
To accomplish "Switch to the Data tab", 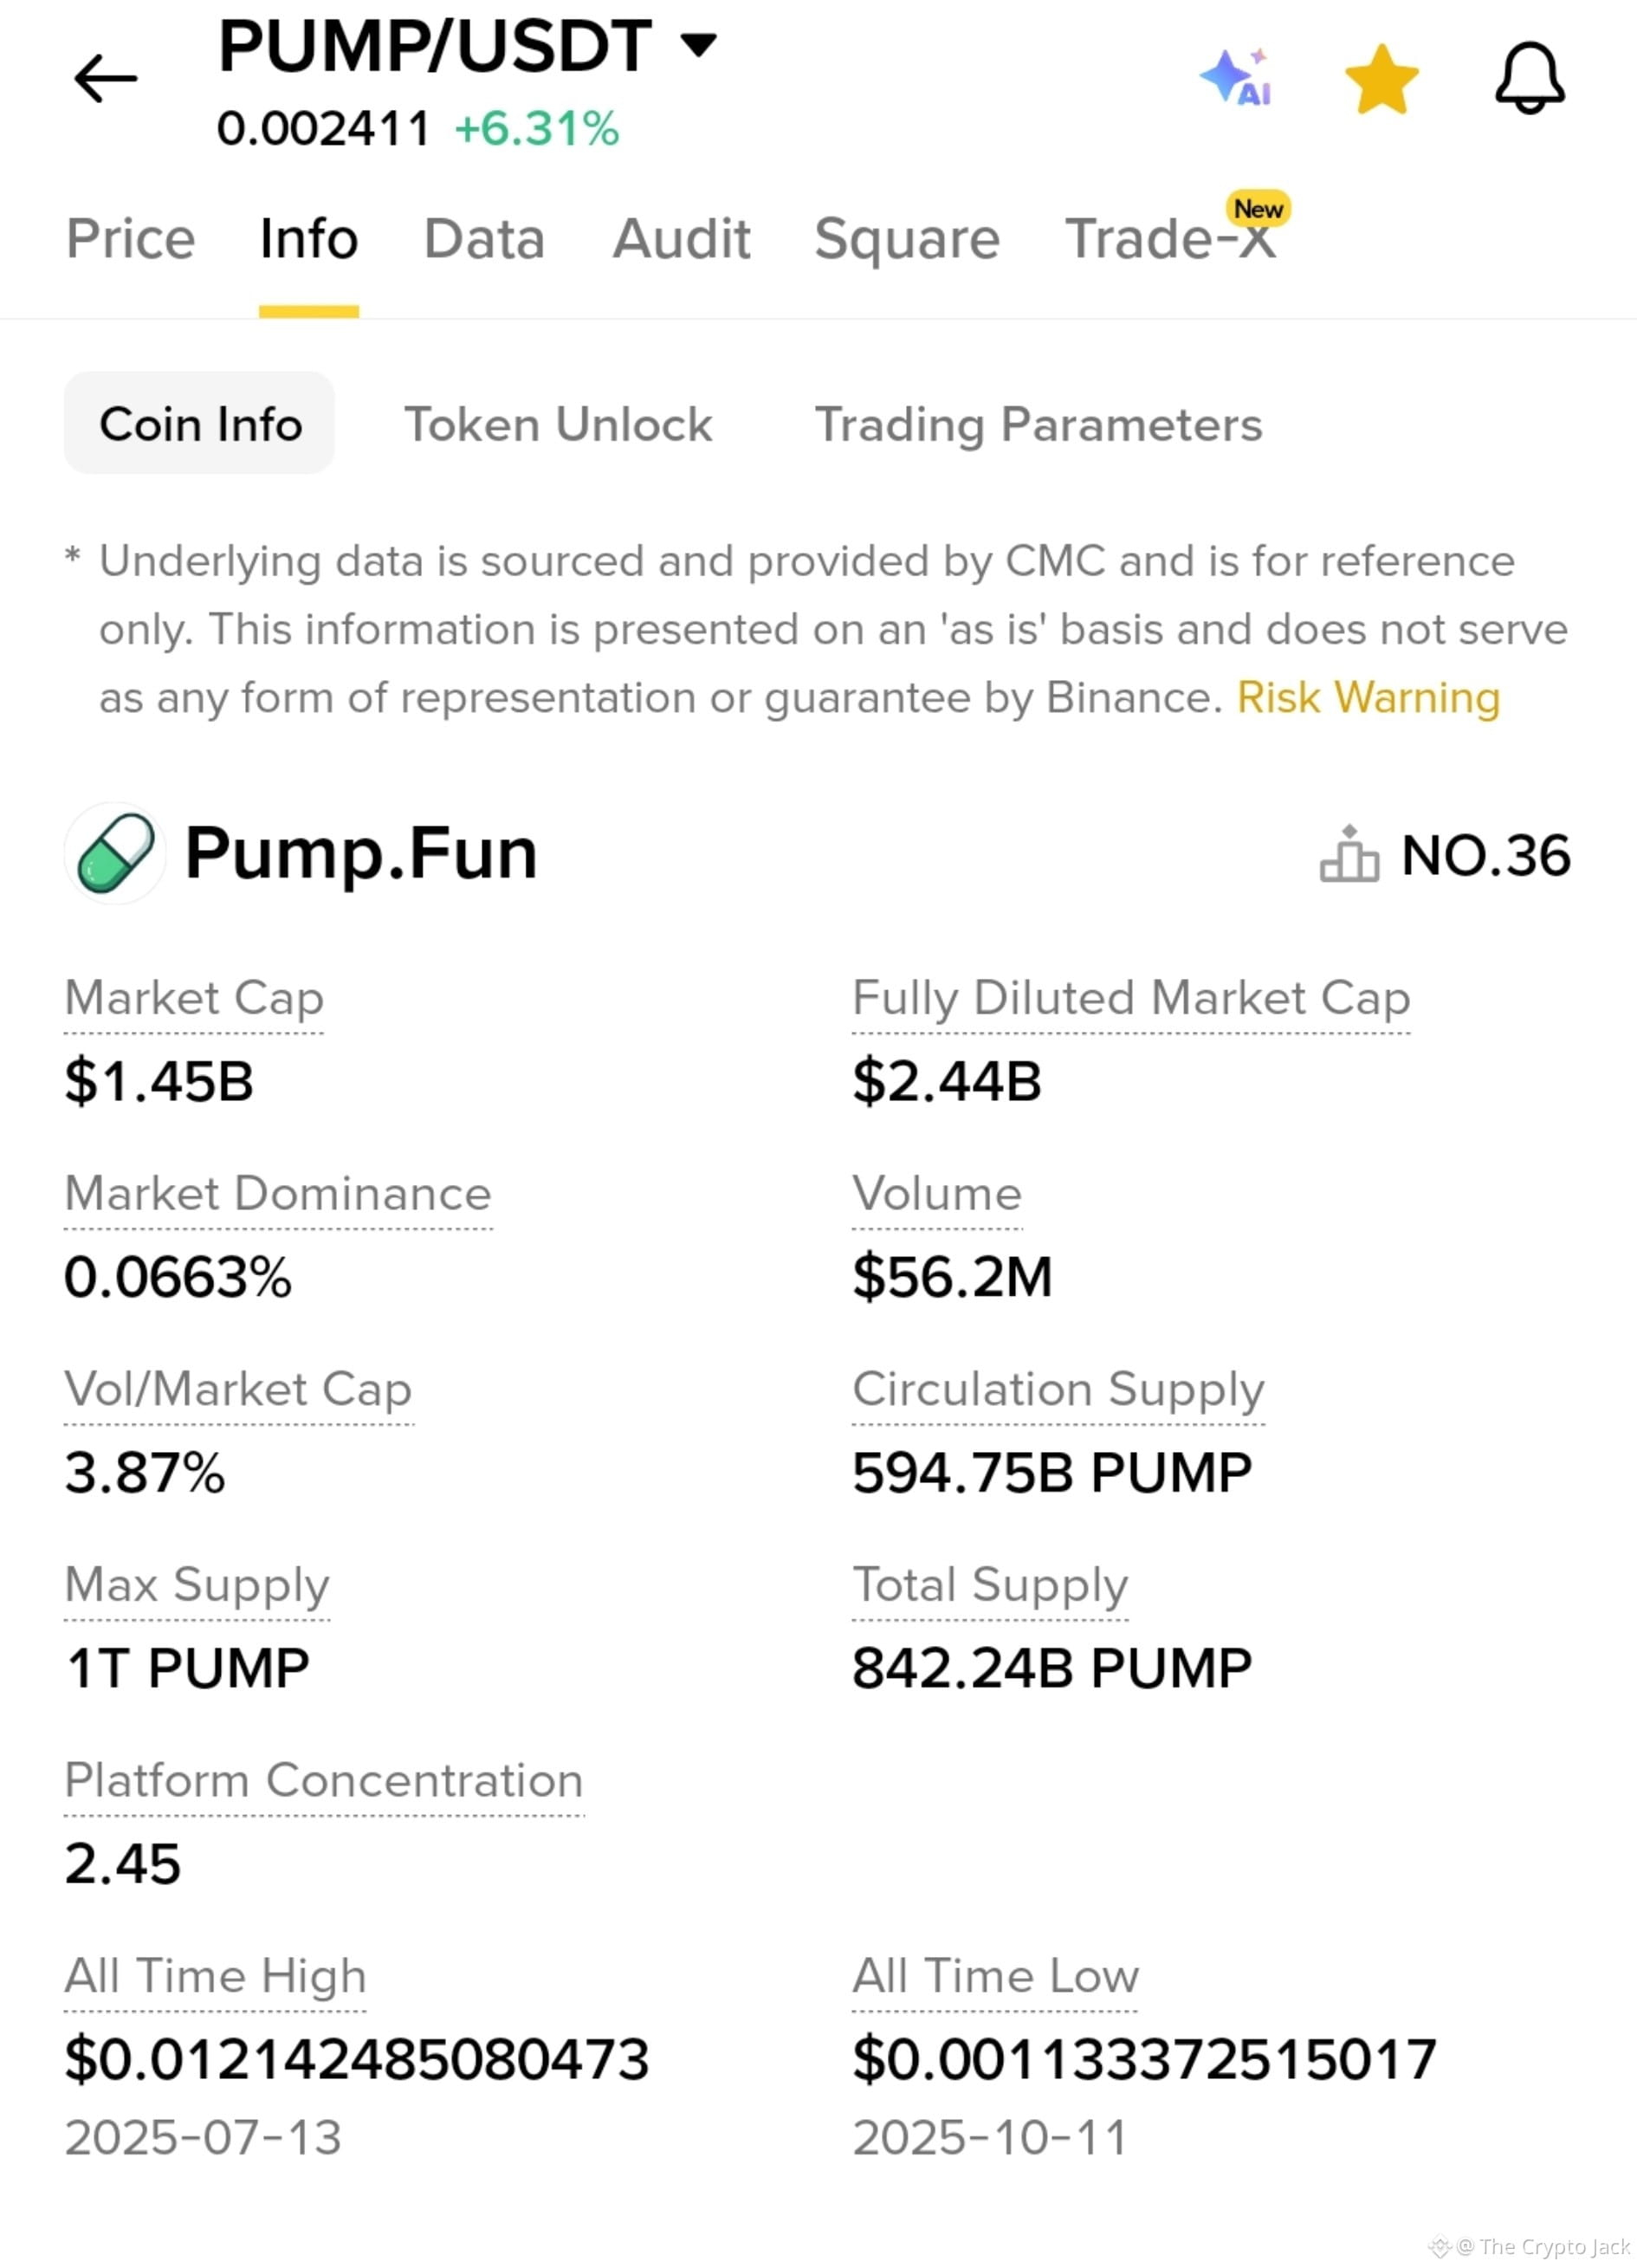I will click(484, 239).
